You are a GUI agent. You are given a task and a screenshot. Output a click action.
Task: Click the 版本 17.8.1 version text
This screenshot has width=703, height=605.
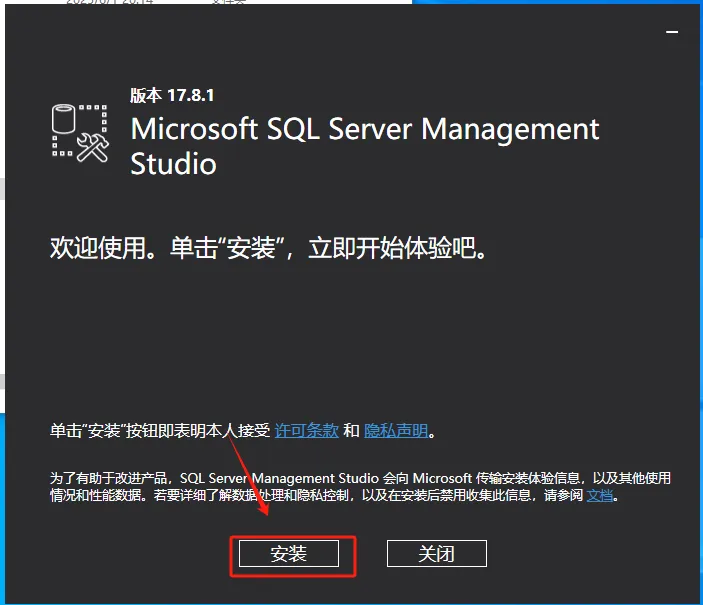click(x=172, y=95)
